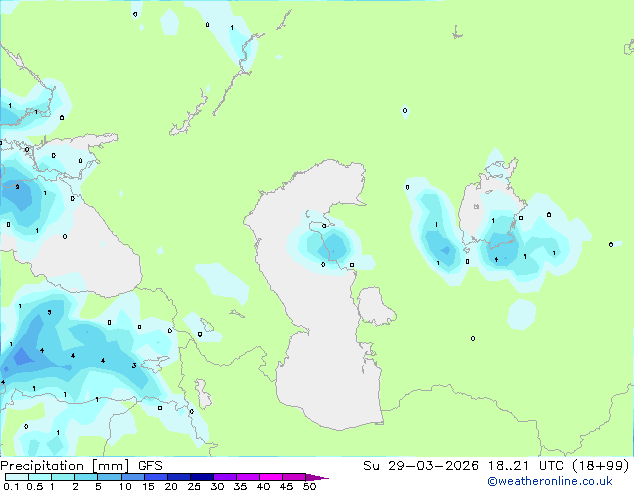634x490 pixels.
Task: Click the date 'Su 29-03-2026'
Action: [x=421, y=466]
